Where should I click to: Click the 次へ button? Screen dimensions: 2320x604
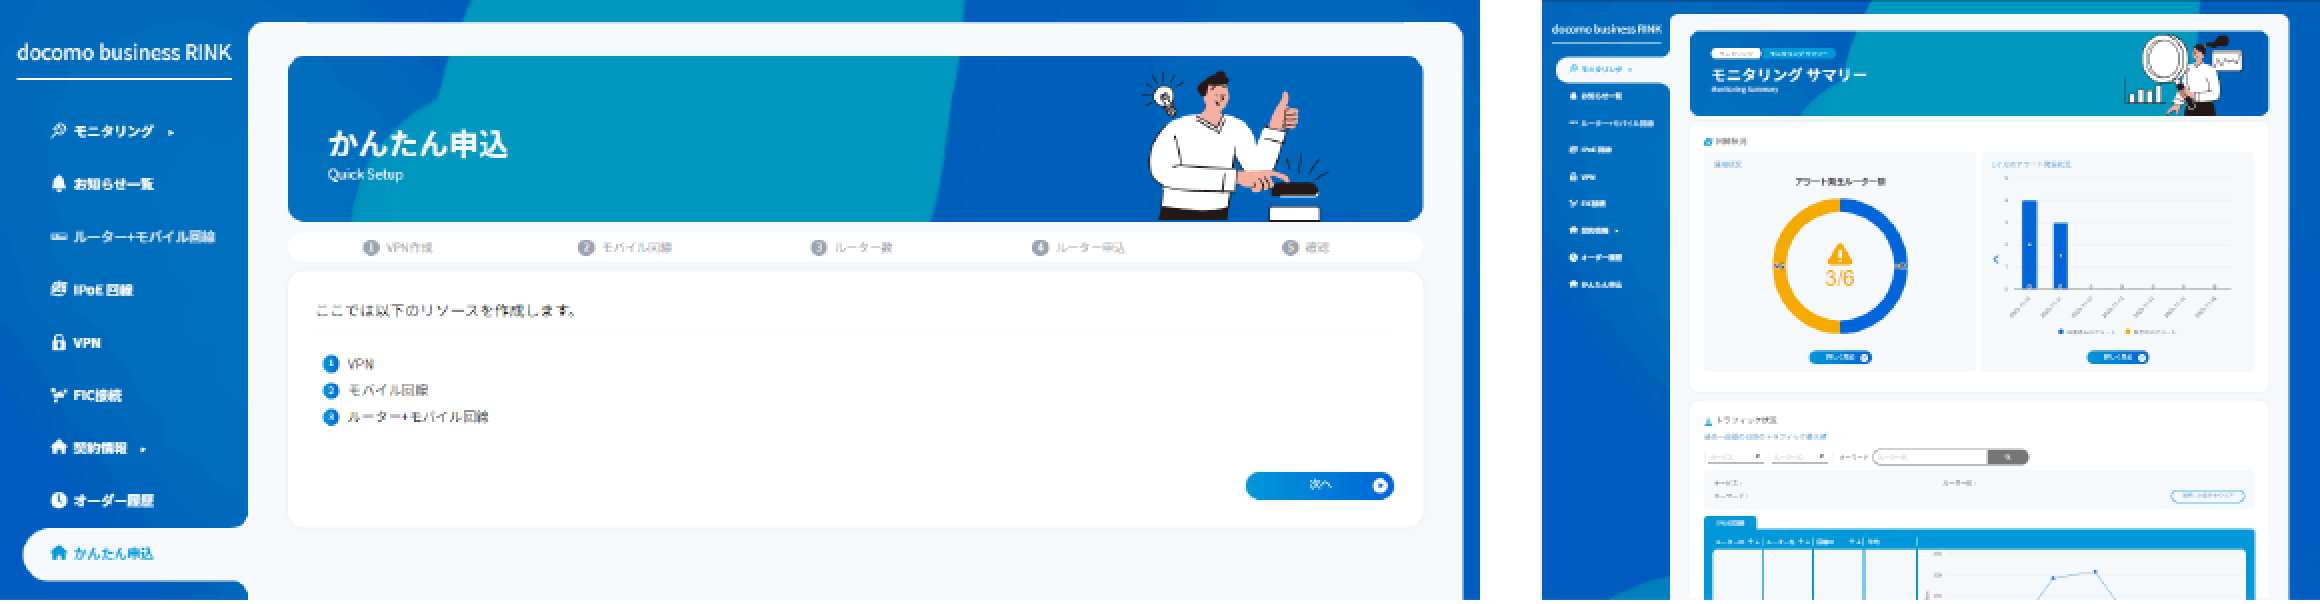point(1319,486)
